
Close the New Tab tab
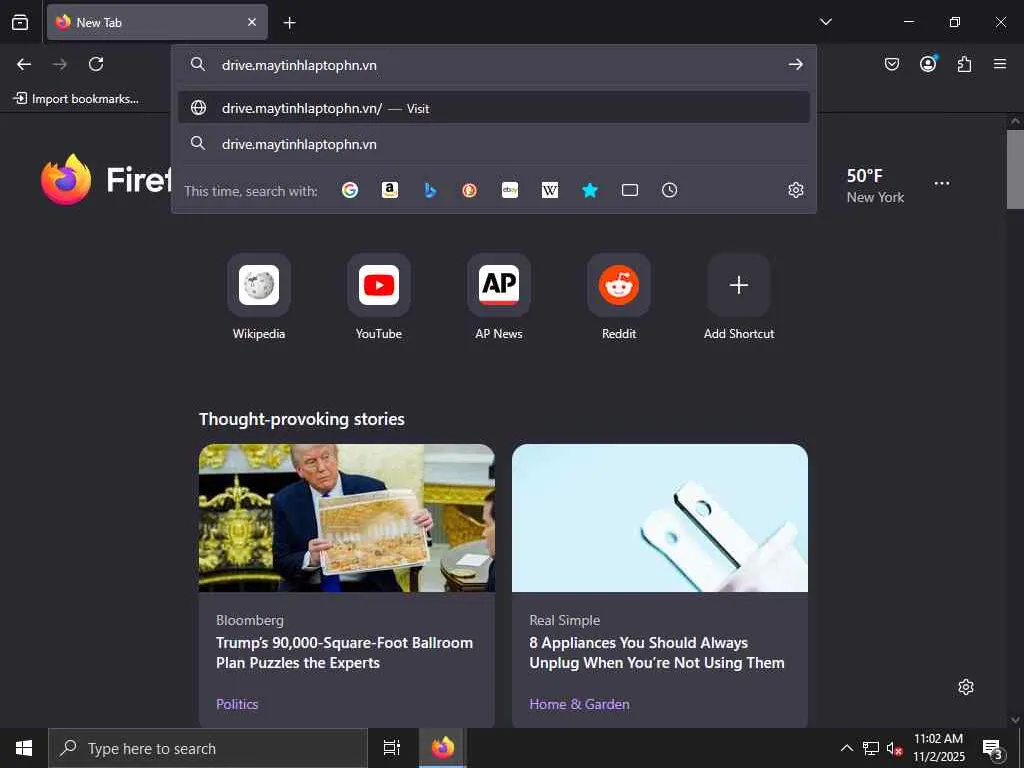252,22
